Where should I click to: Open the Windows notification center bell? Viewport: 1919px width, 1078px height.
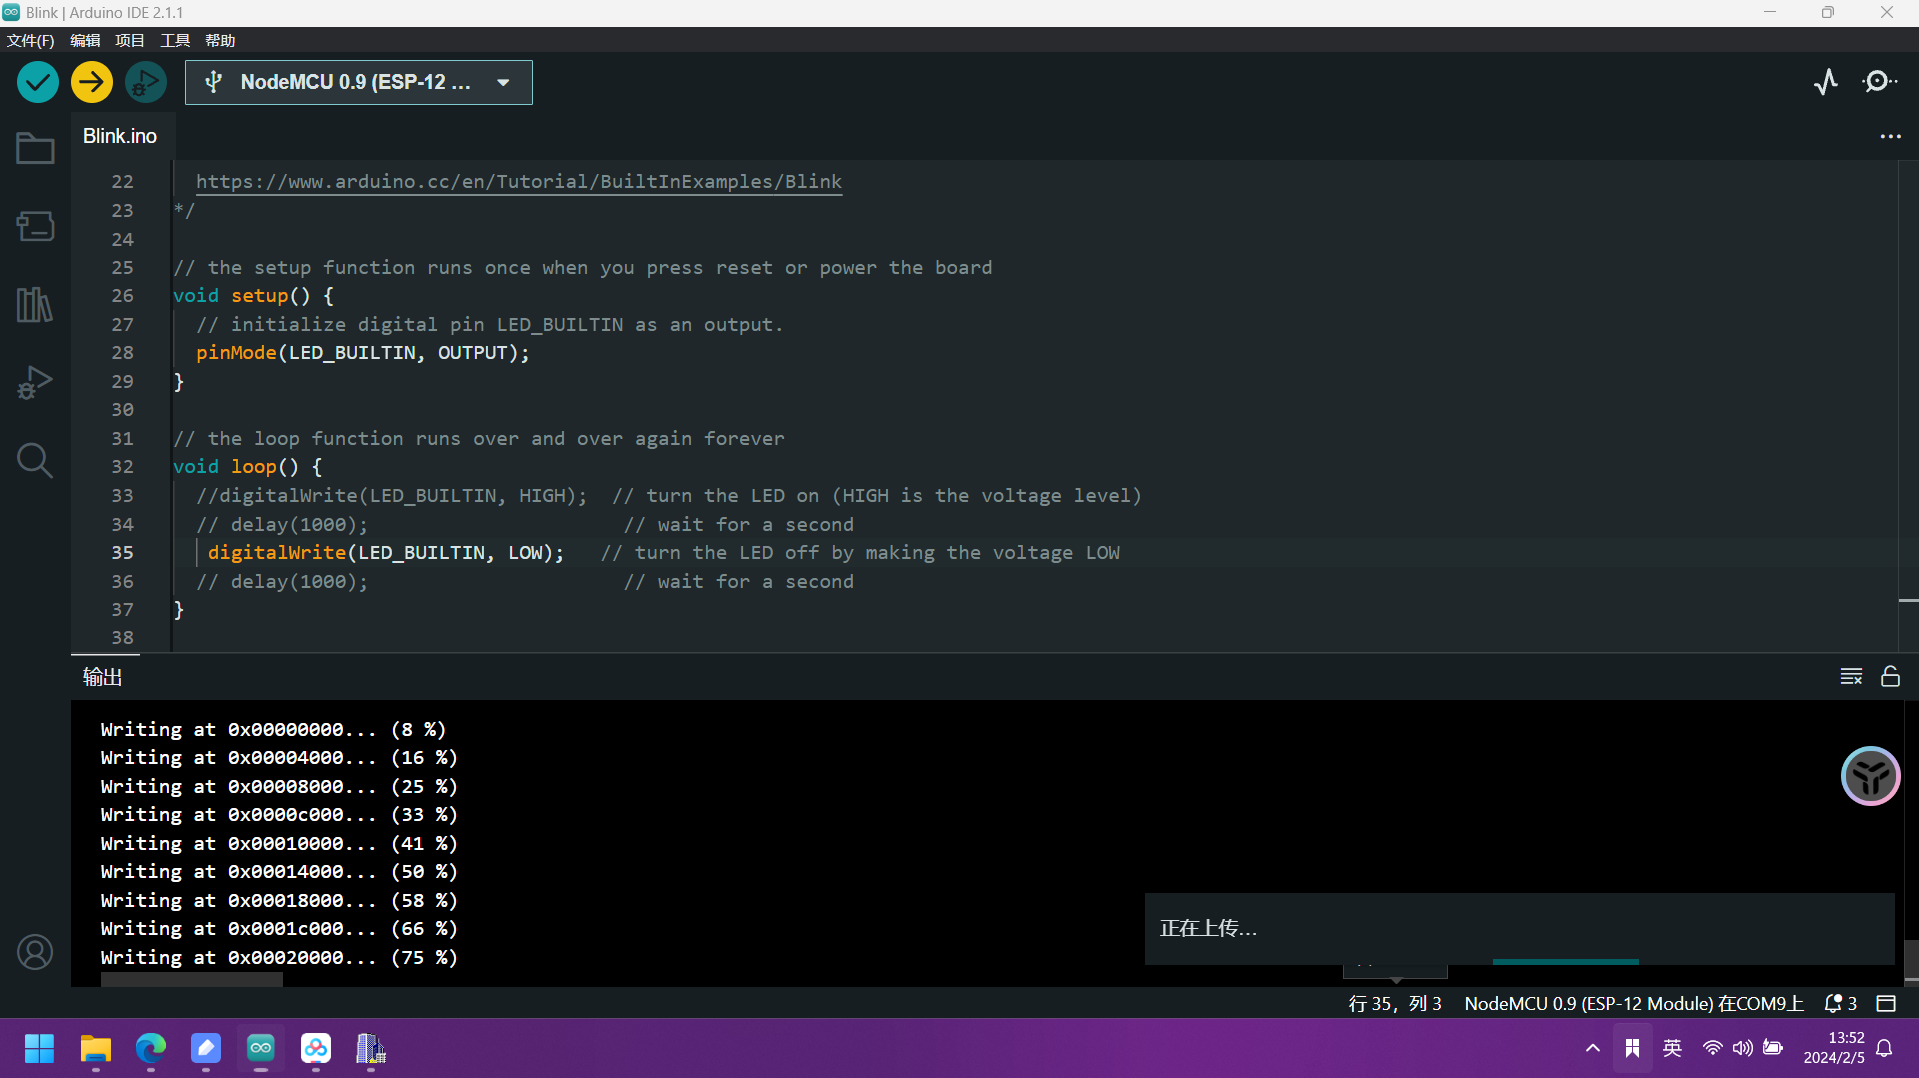tap(1884, 1048)
